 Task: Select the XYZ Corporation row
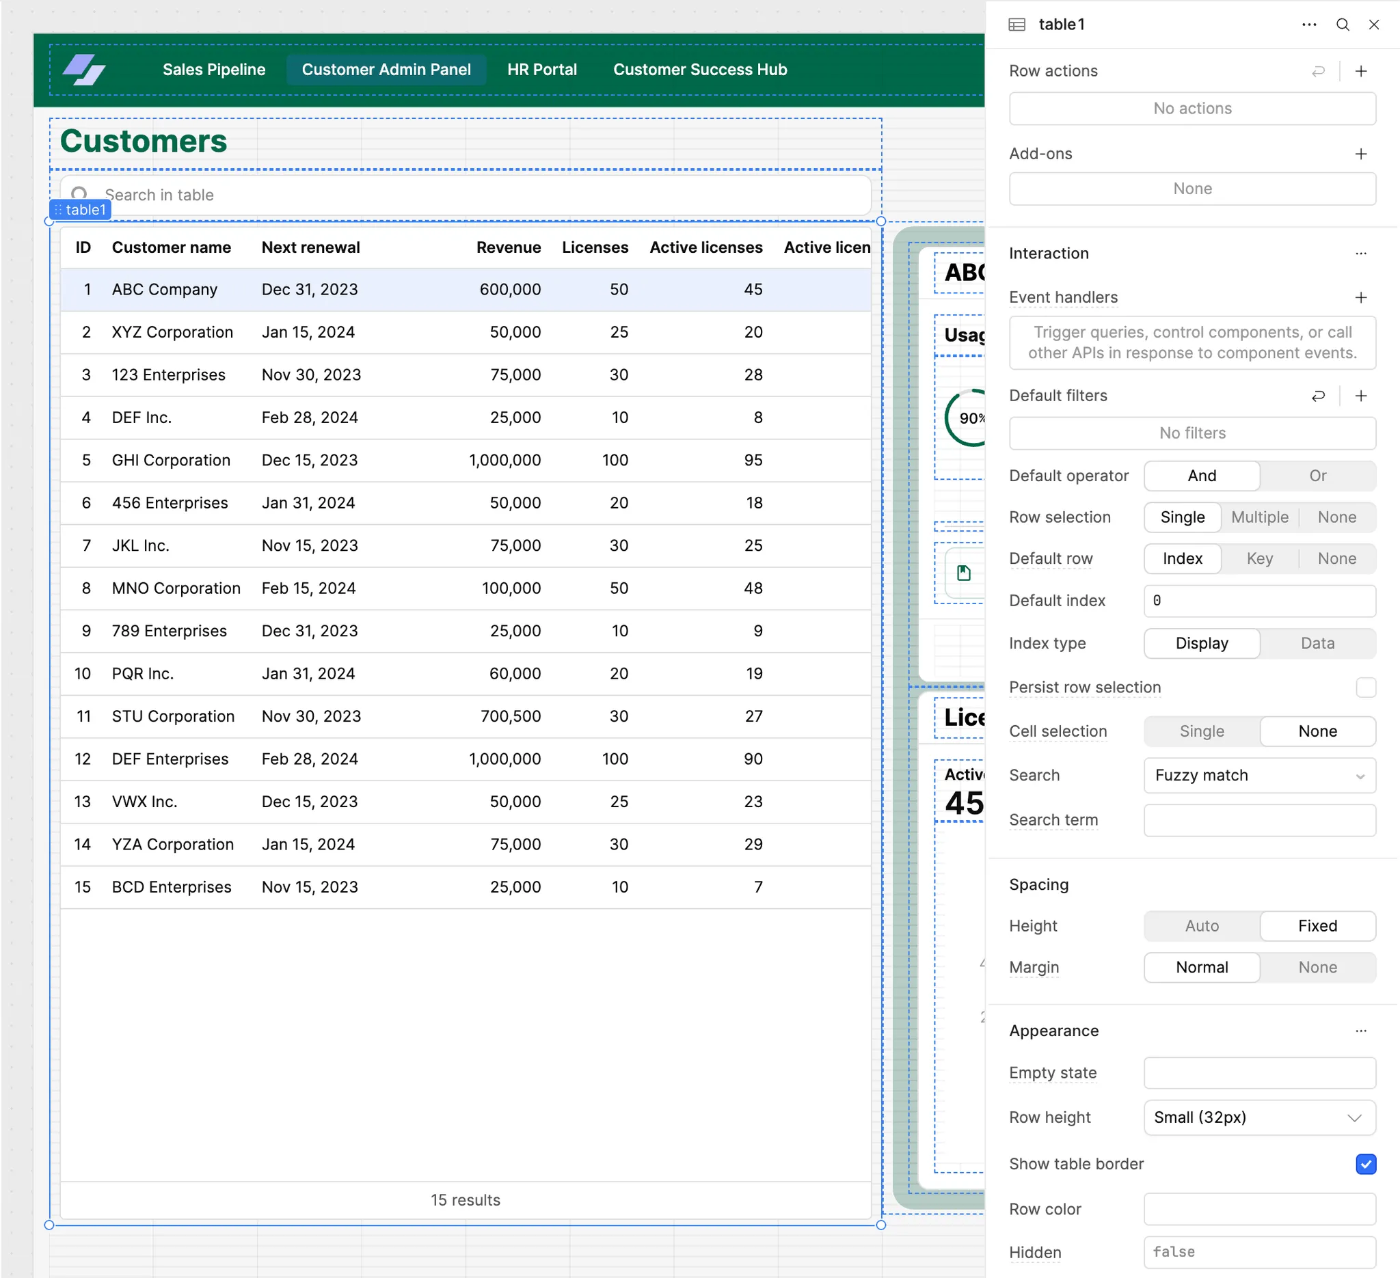465,332
